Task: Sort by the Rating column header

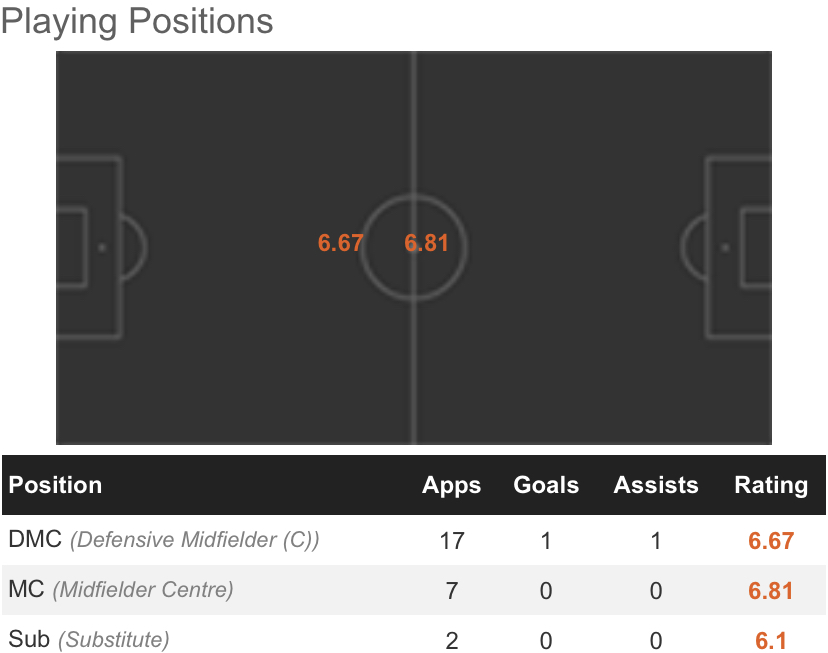Action: pos(771,486)
